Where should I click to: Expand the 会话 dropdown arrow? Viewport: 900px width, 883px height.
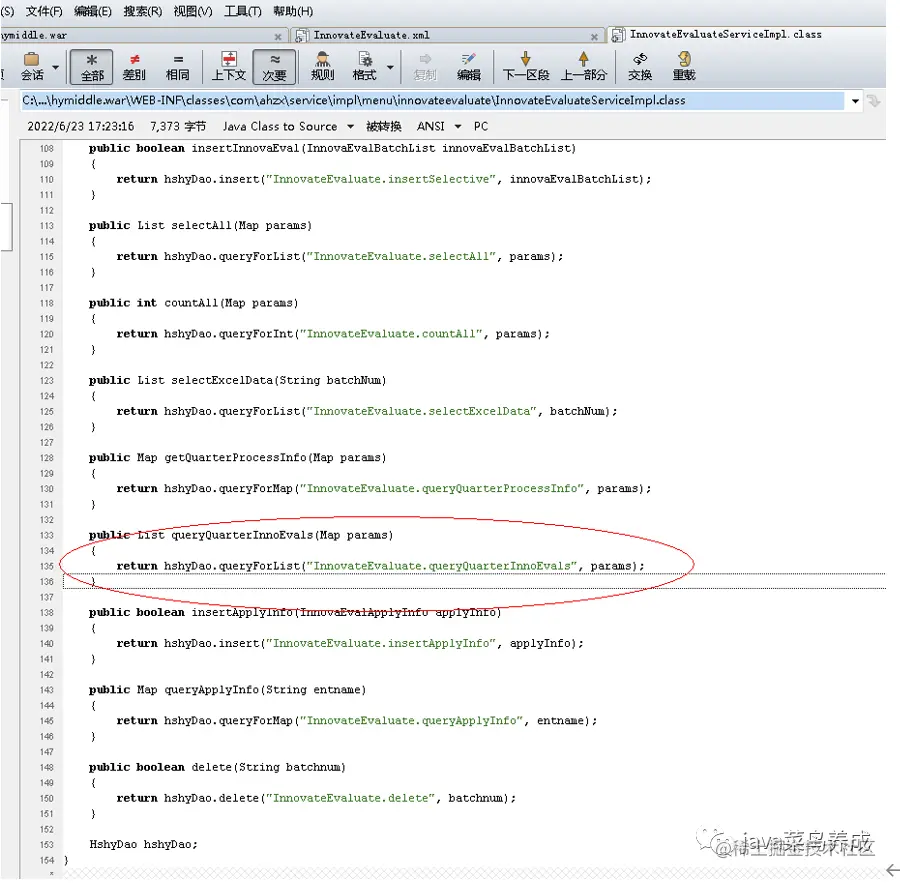pyautogui.click(x=56, y=67)
